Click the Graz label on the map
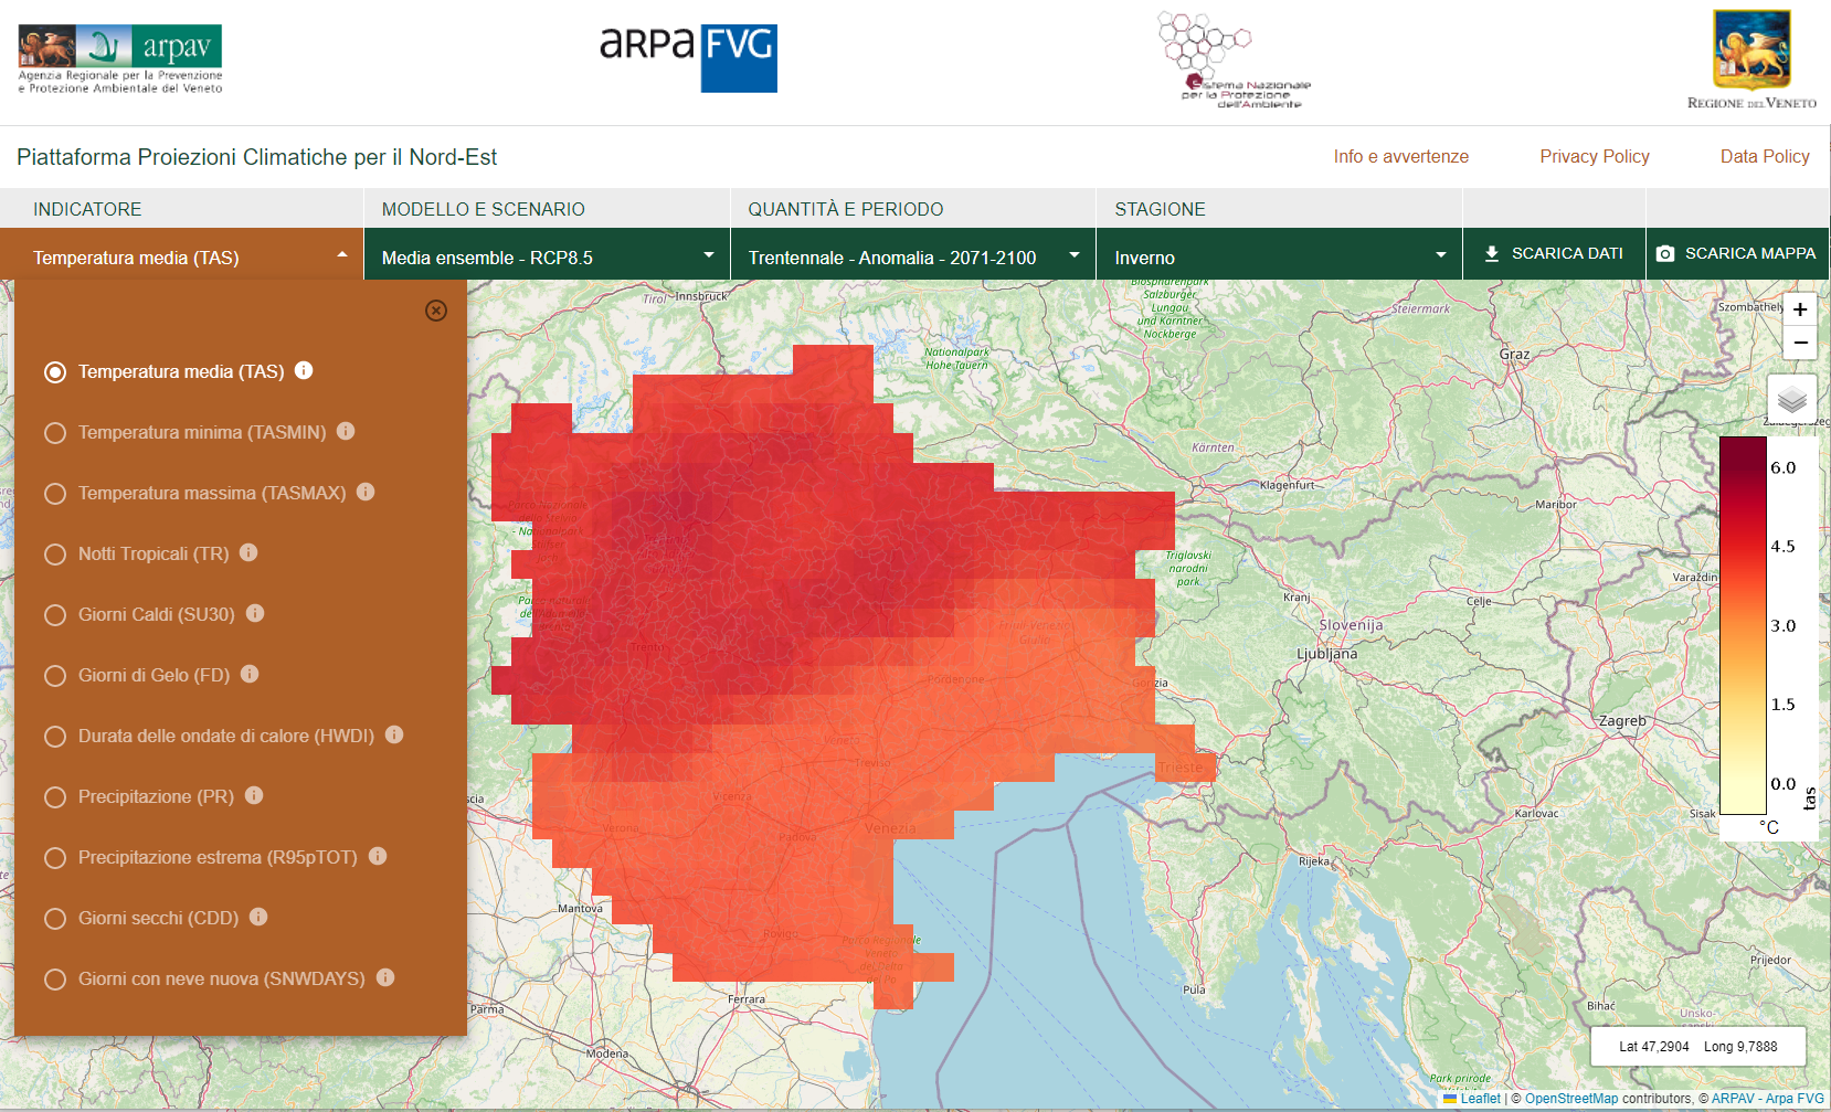This screenshot has width=1831, height=1112. (1515, 354)
